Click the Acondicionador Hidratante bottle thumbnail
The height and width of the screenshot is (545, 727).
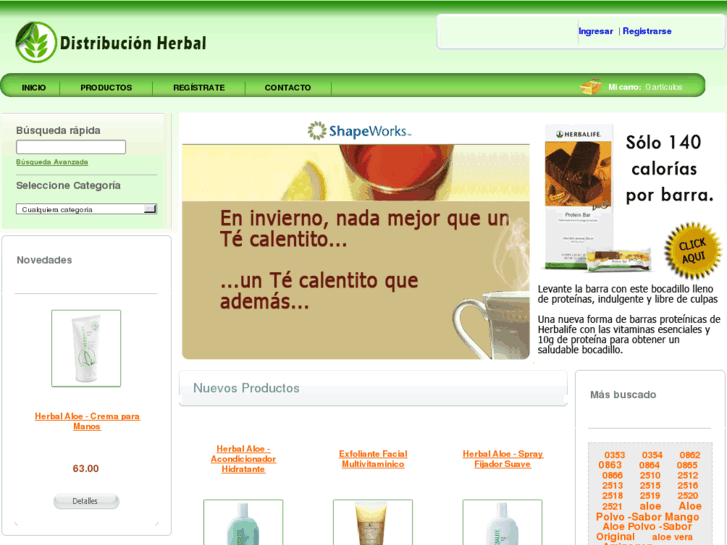point(243,522)
